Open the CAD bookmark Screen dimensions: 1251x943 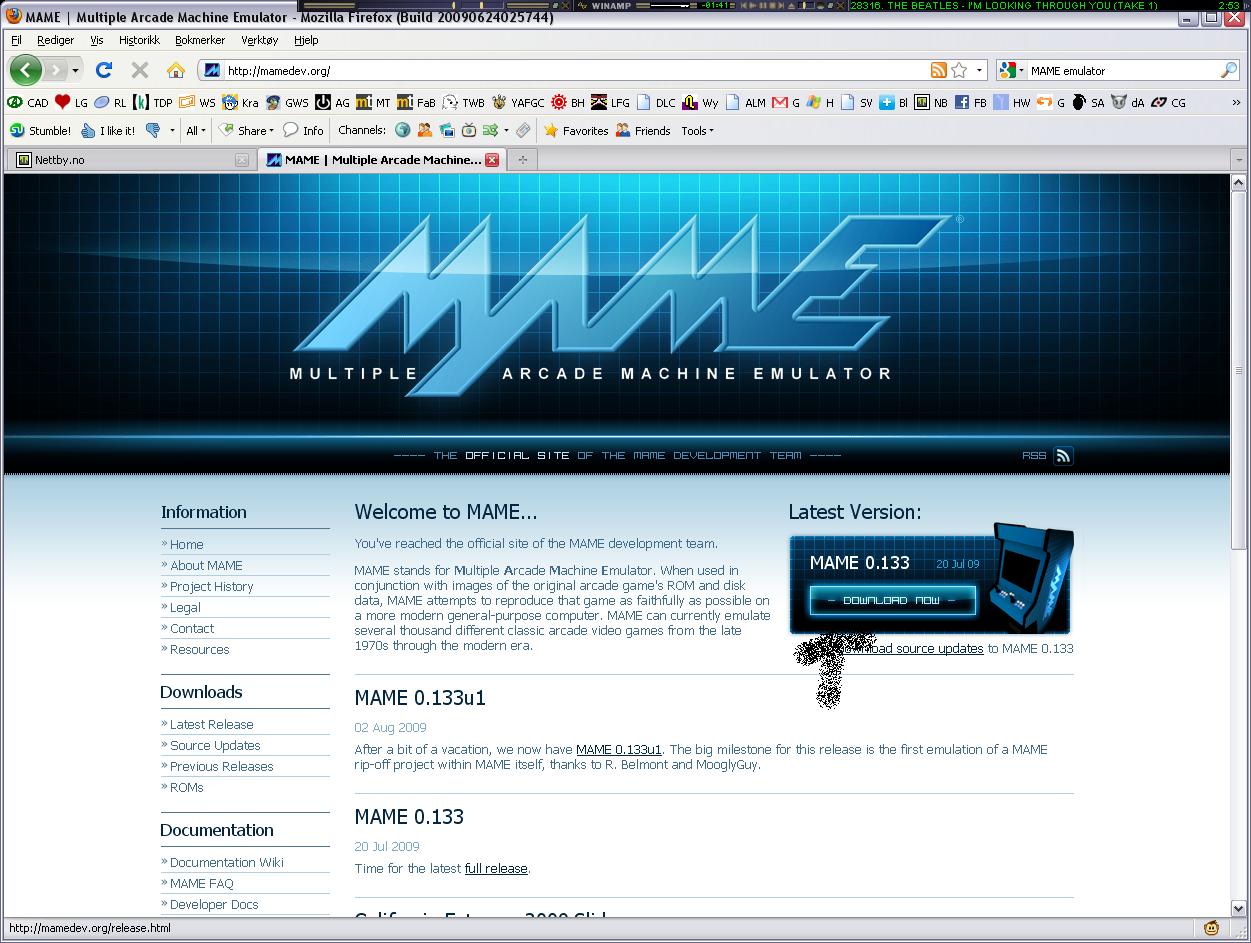tap(29, 102)
